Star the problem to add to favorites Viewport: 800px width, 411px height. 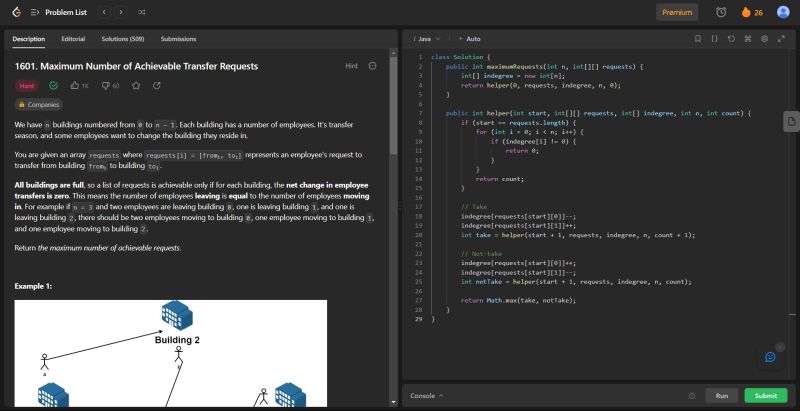tap(136, 86)
